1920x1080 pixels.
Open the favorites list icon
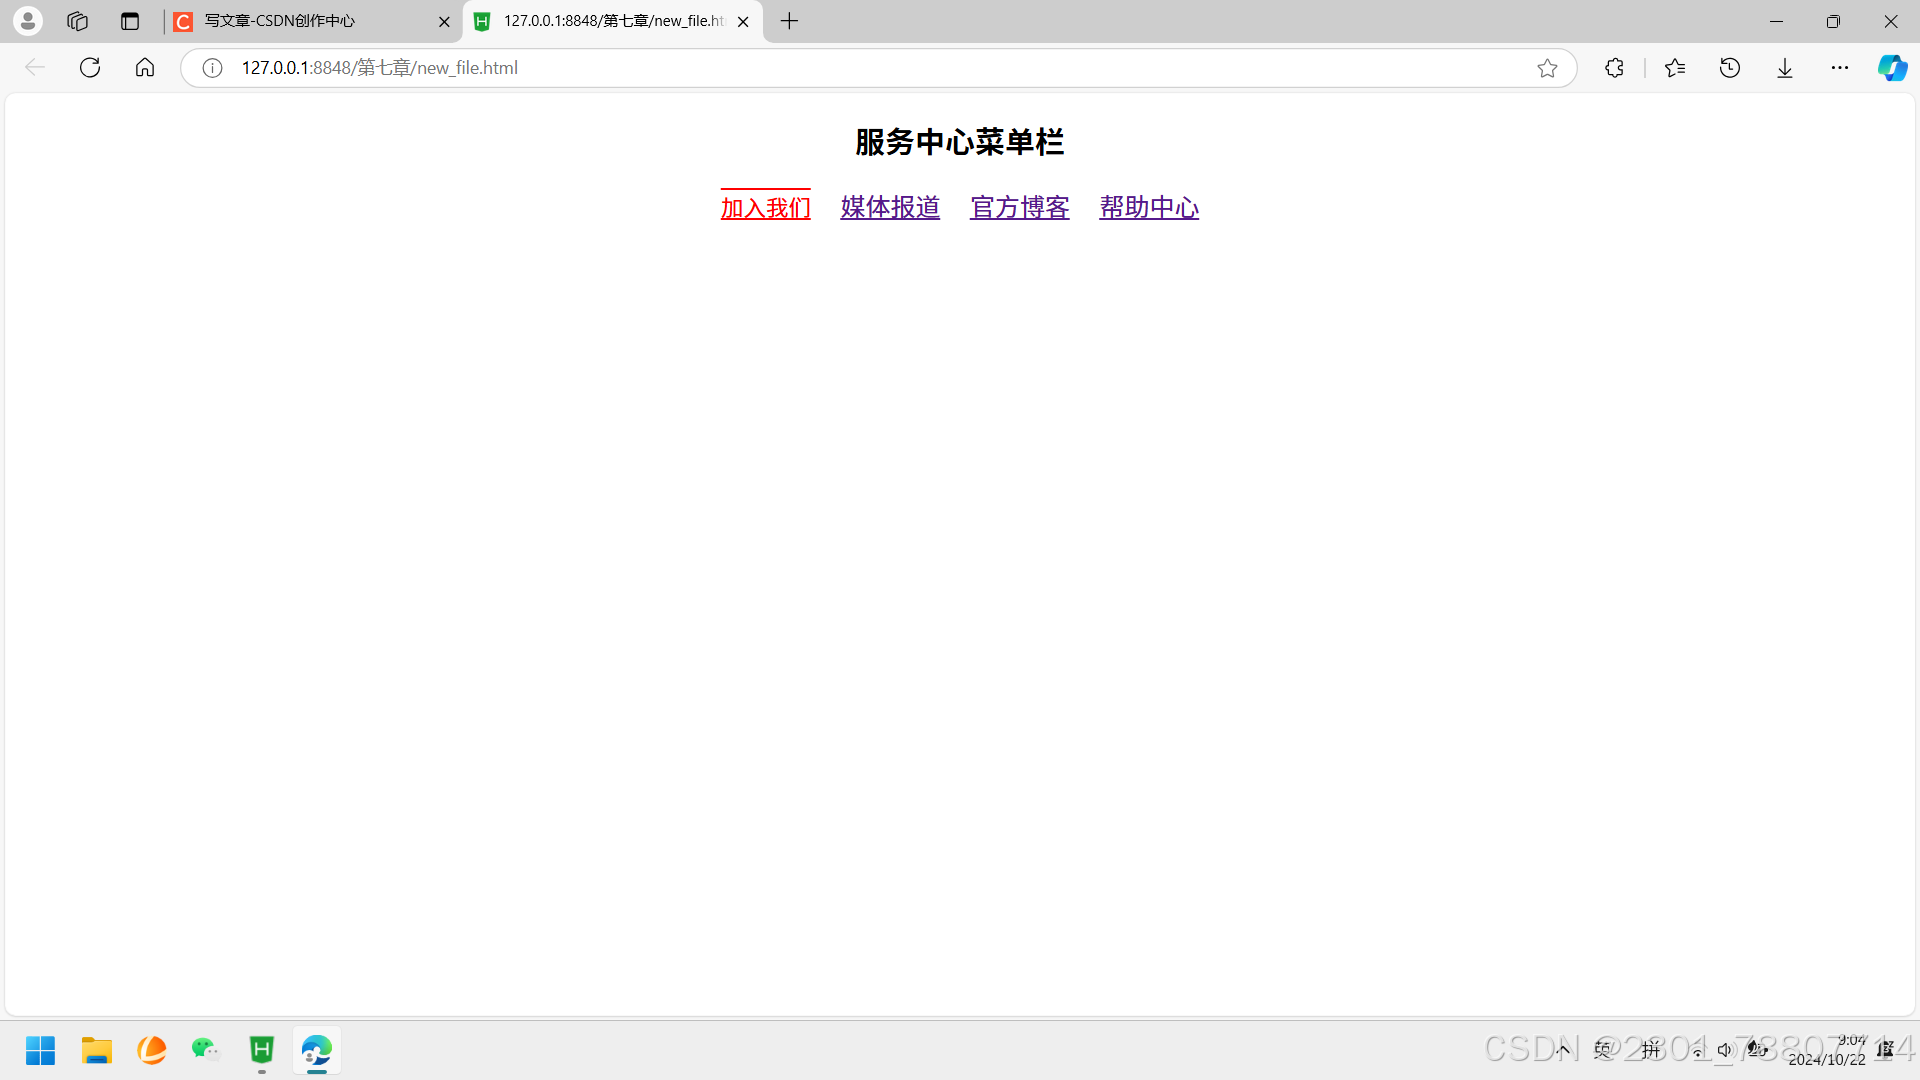(1675, 68)
